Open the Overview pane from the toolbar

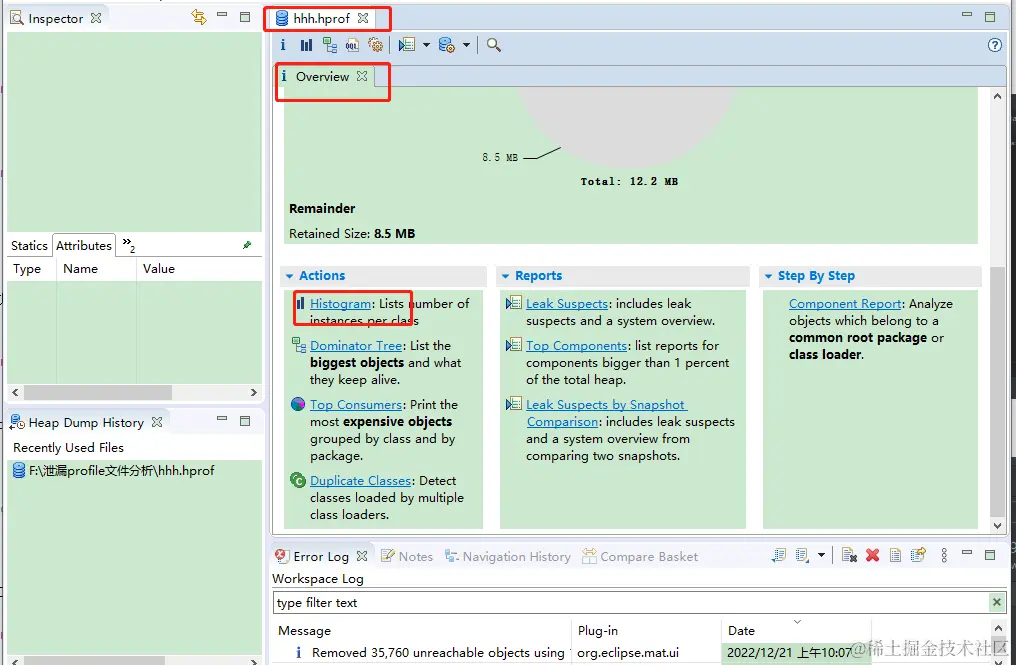(283, 45)
